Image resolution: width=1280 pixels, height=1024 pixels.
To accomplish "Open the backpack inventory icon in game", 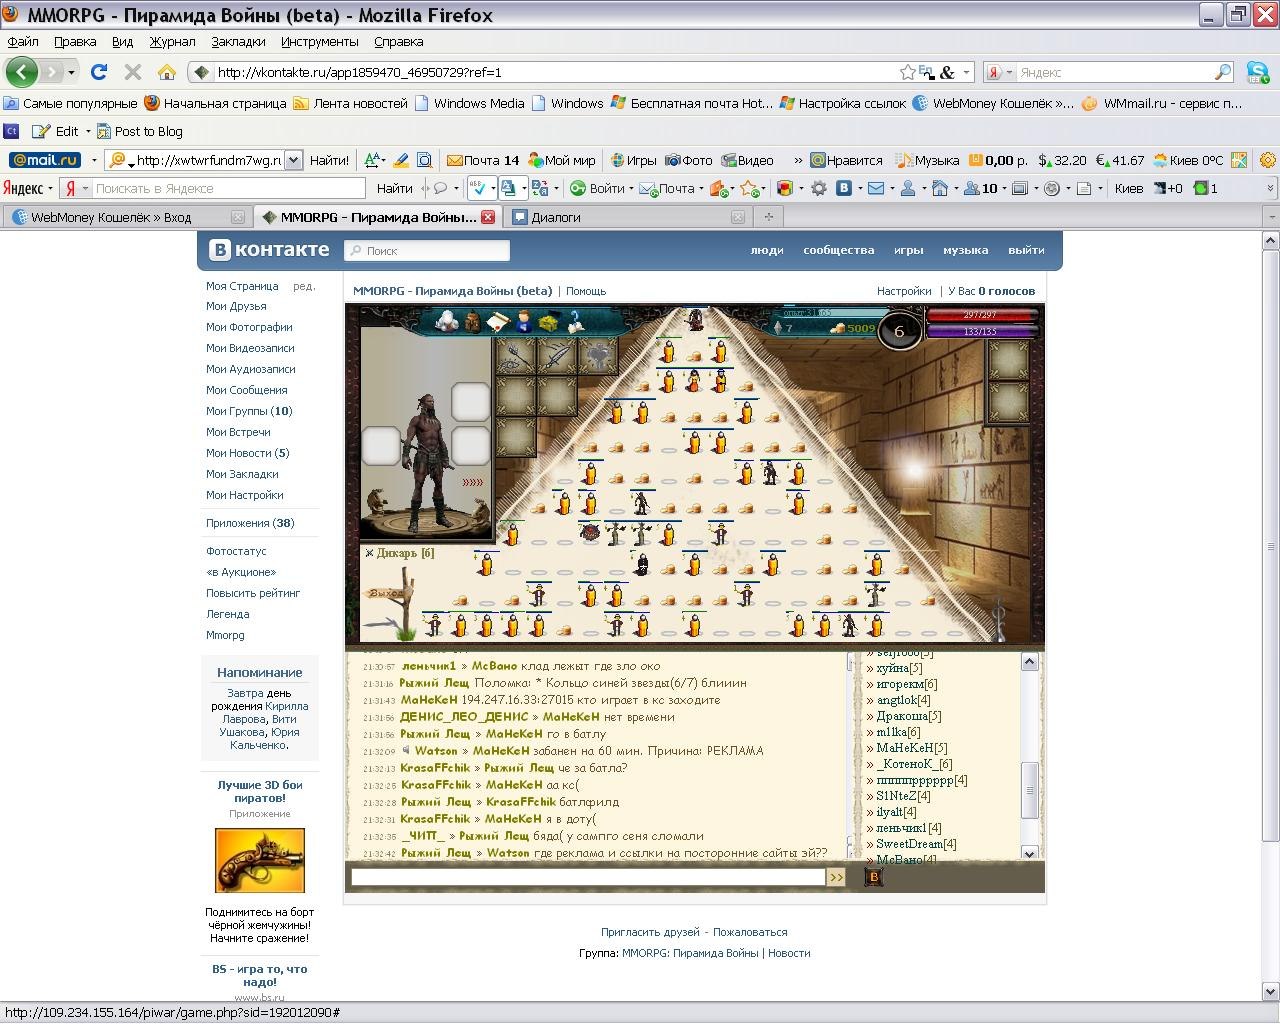I will (x=473, y=321).
